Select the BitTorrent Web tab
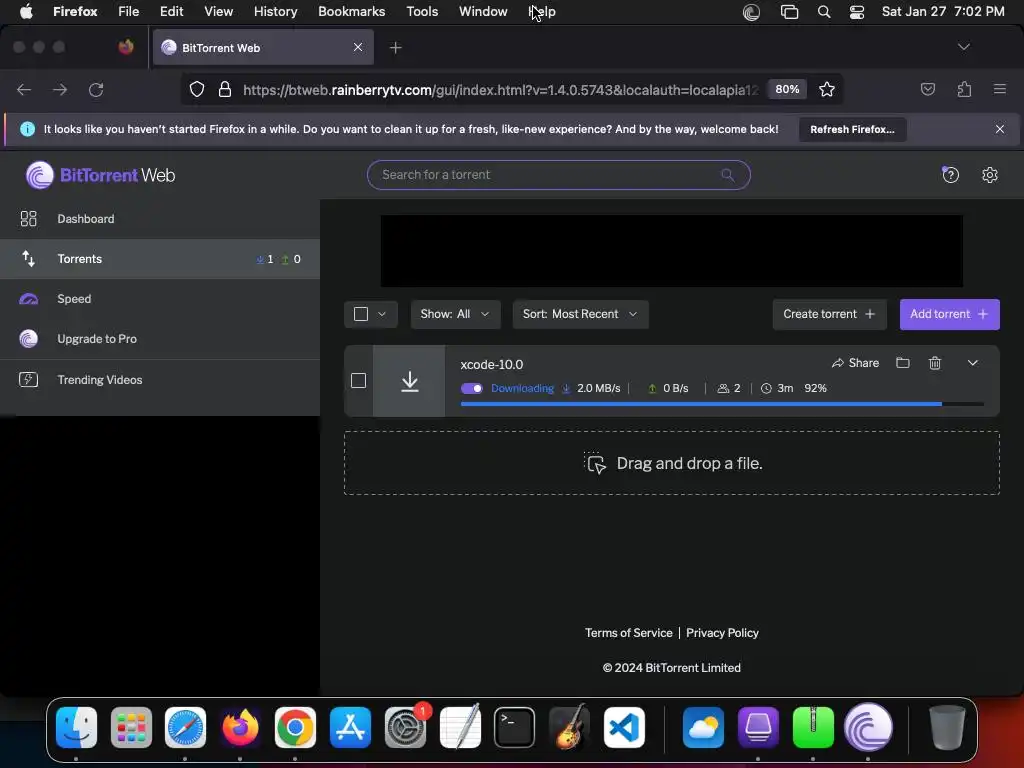Image resolution: width=1024 pixels, height=768 pixels. 263,48
